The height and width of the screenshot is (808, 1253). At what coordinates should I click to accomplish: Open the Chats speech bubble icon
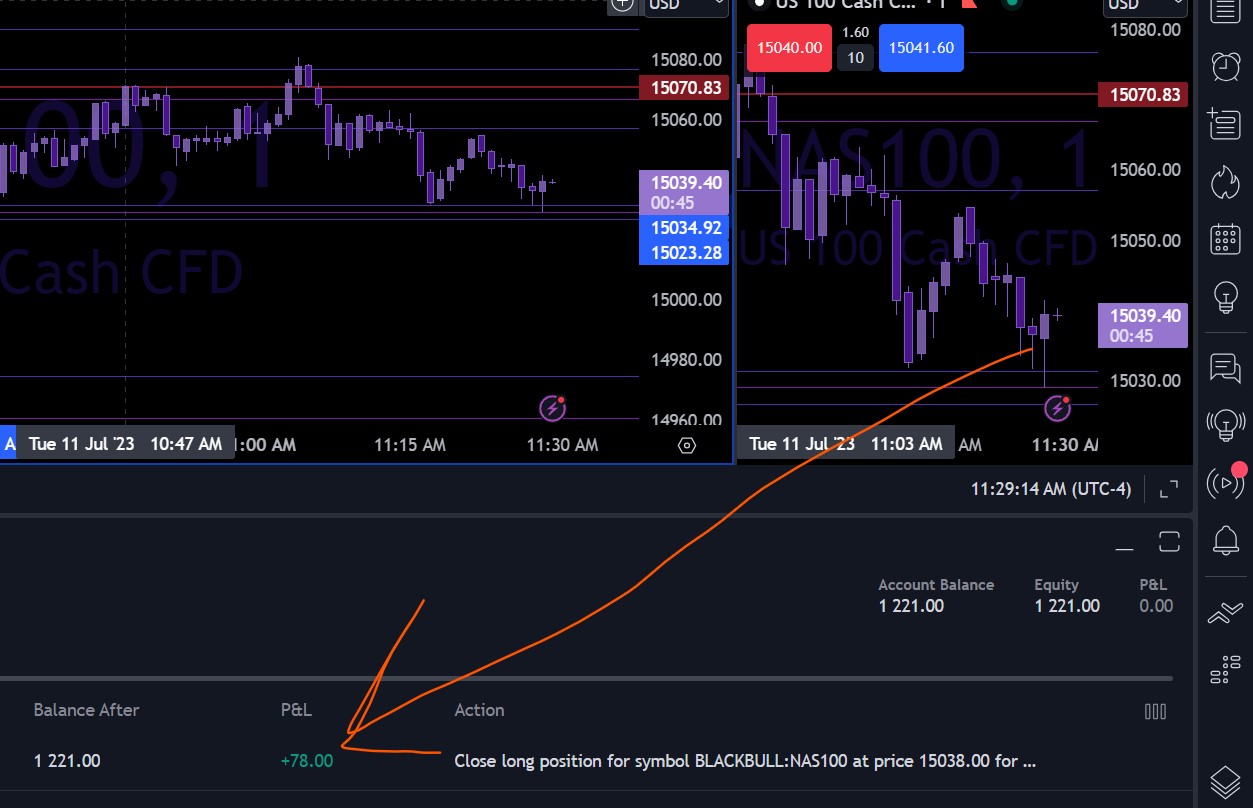pyautogui.click(x=1225, y=368)
